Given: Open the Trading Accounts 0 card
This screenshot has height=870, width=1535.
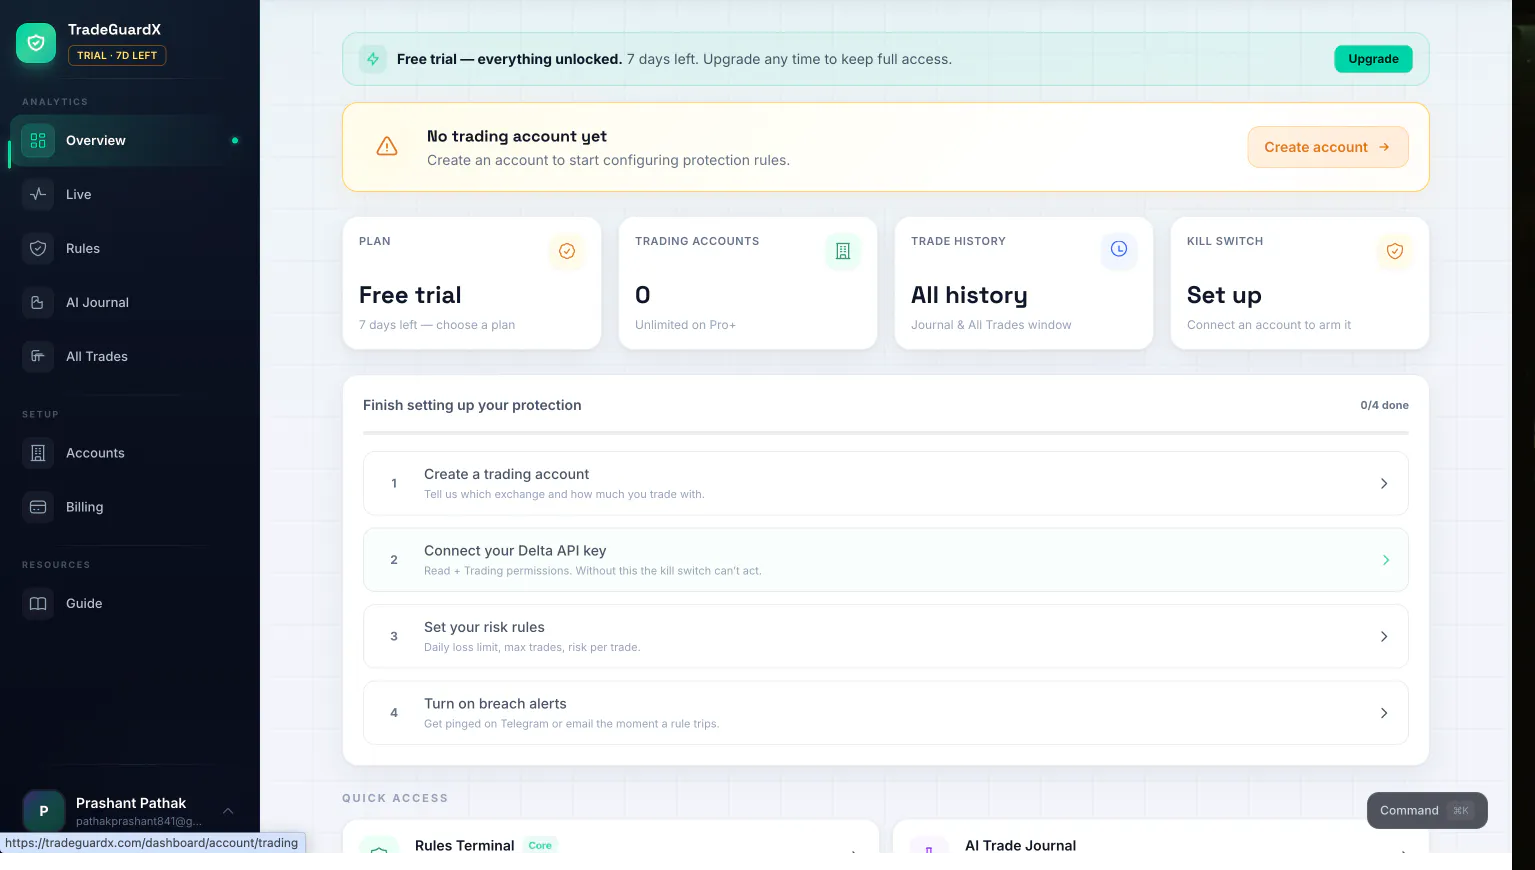Looking at the screenshot, I should 748,283.
